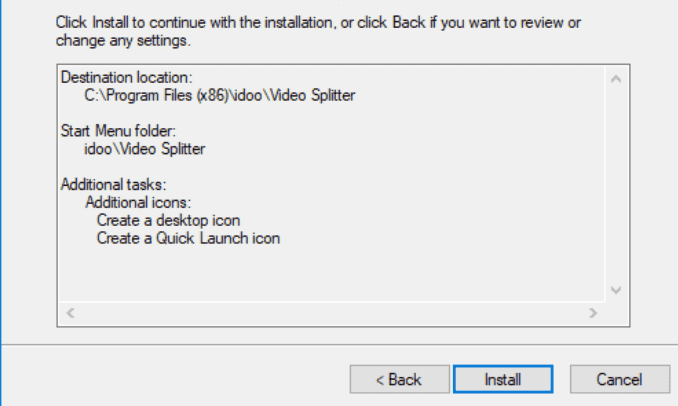
Task: Click the 'Destination location:' heading line
Action: pos(126,77)
